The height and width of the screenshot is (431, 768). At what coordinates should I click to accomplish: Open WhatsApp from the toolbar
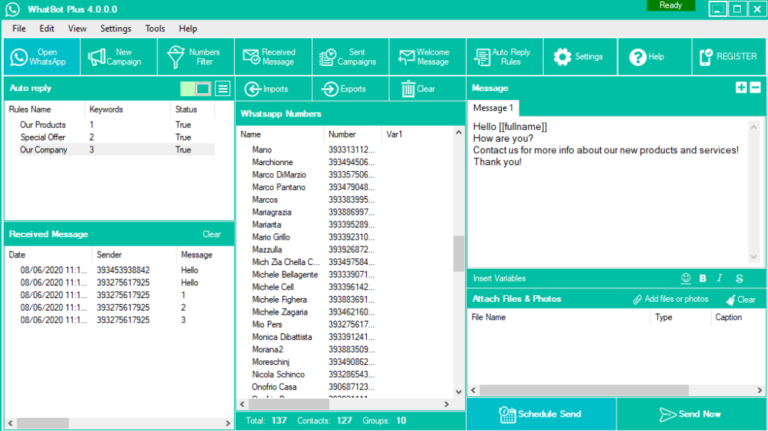(40, 57)
